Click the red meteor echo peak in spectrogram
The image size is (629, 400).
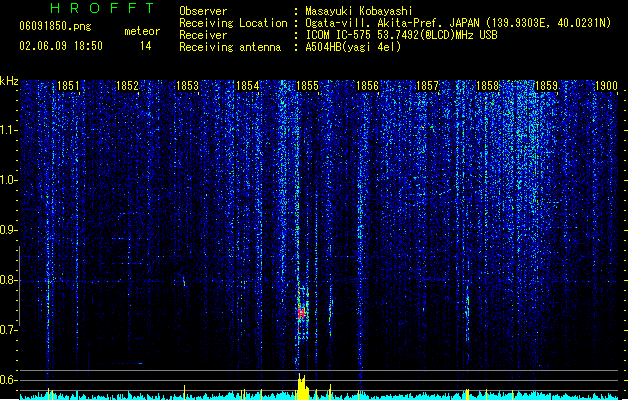[x=302, y=313]
